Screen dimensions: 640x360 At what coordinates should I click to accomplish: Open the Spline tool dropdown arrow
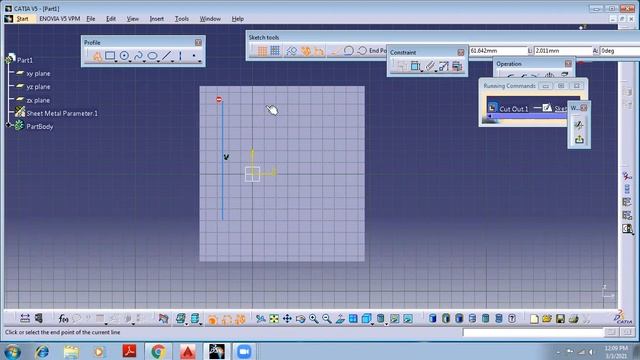[144, 61]
